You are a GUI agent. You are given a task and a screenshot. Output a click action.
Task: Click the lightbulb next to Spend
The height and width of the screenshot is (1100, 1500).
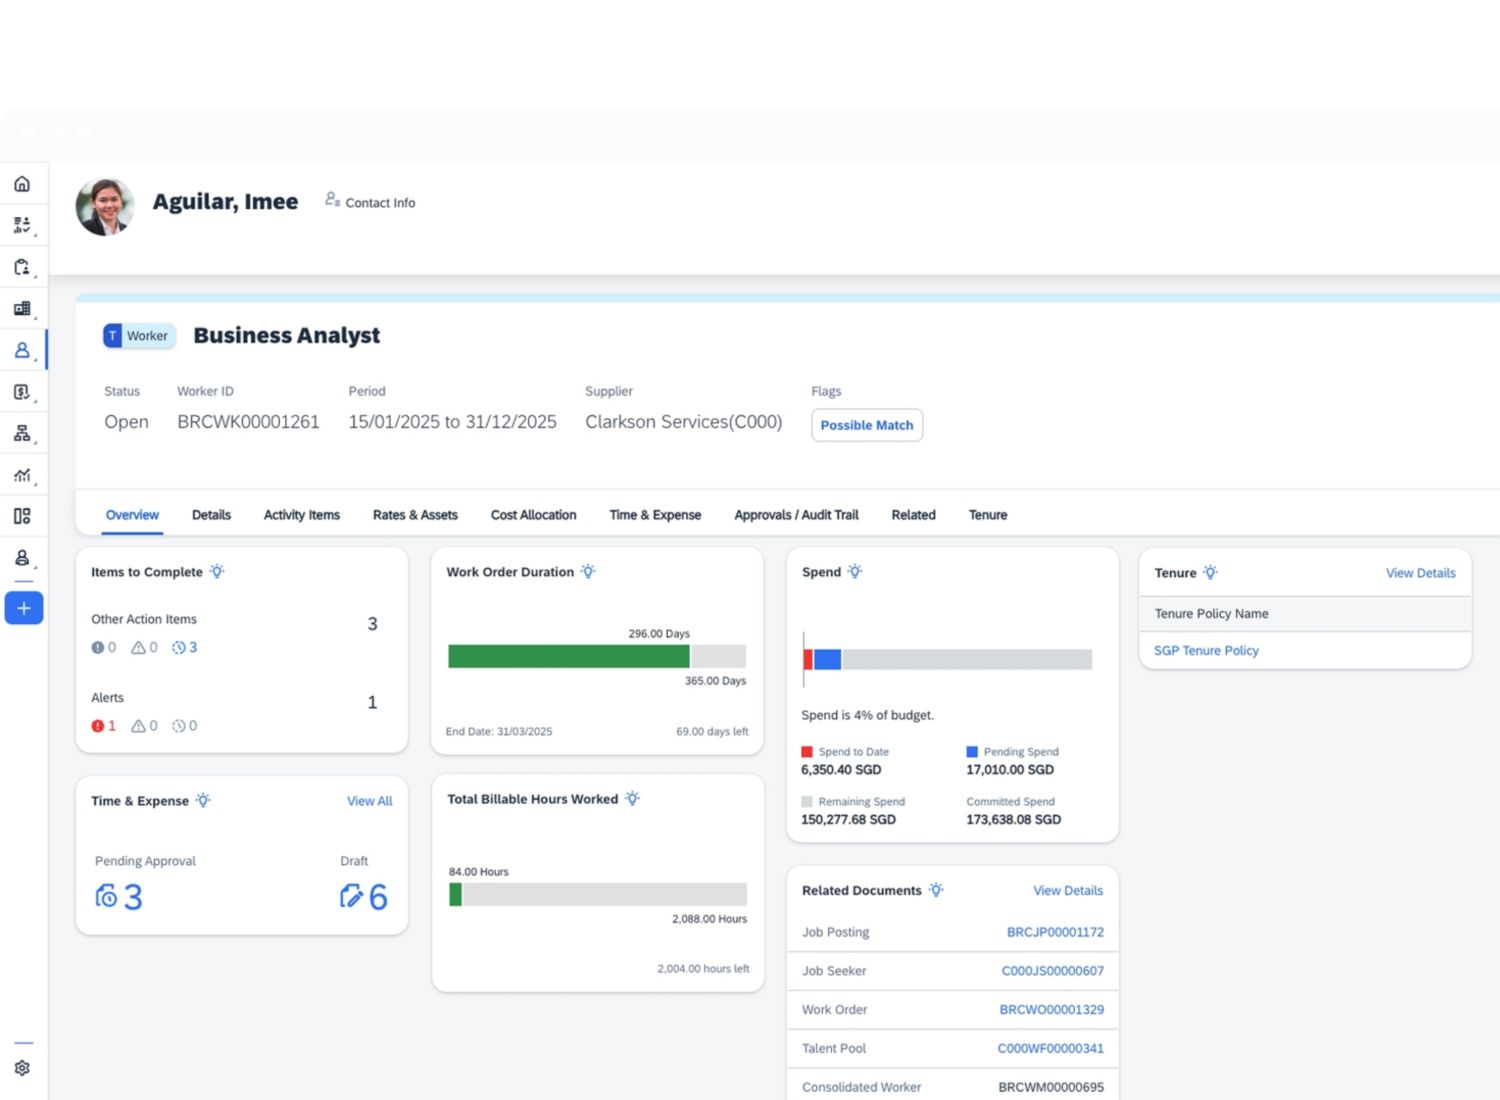(x=855, y=572)
